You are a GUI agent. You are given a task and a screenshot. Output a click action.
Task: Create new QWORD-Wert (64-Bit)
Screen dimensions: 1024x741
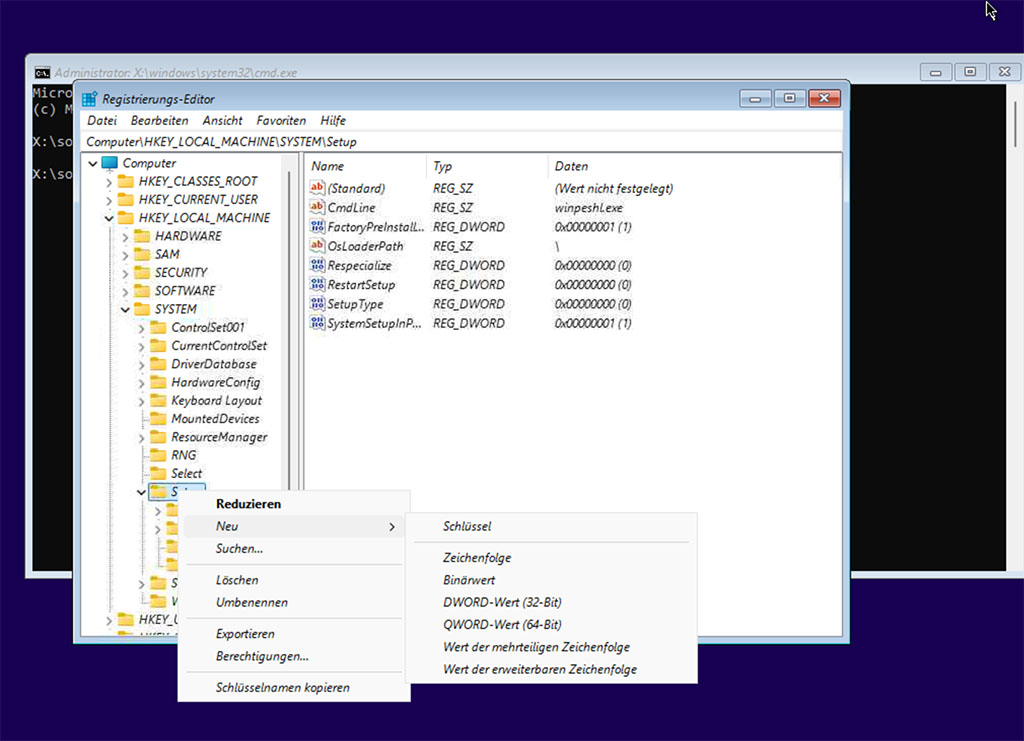click(x=551, y=624)
